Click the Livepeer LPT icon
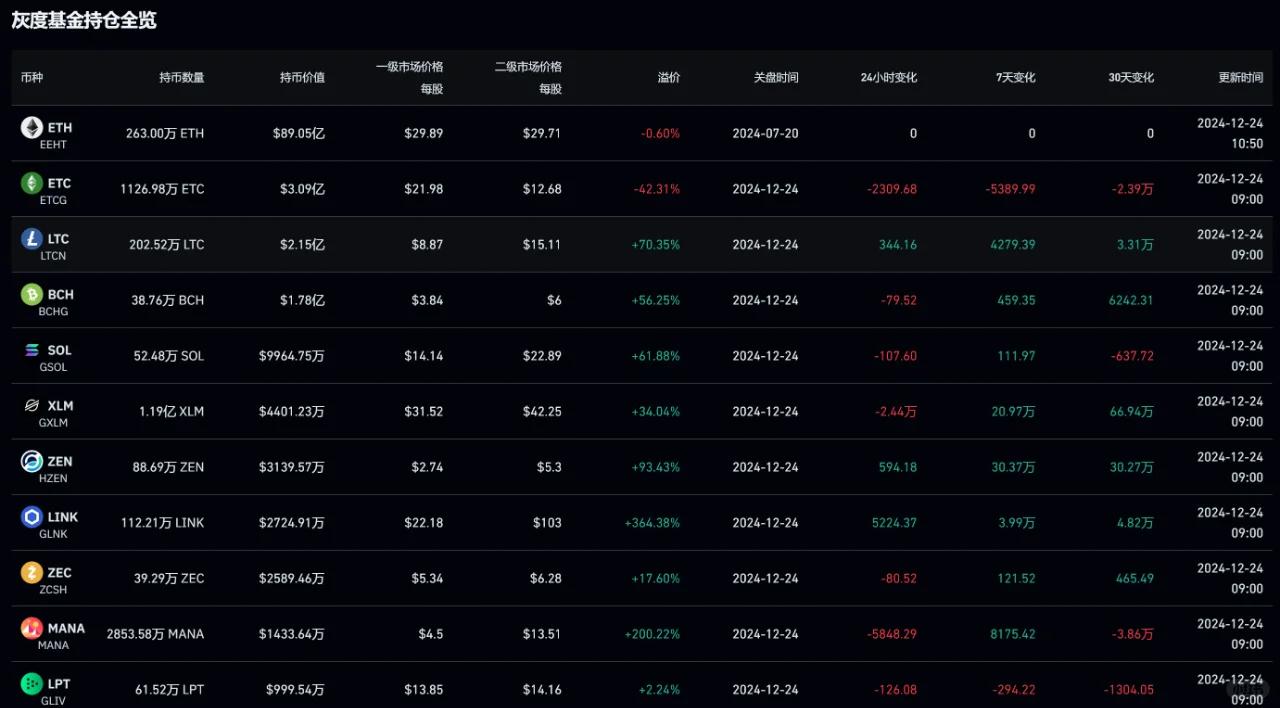The width and height of the screenshot is (1280, 708). [31, 684]
